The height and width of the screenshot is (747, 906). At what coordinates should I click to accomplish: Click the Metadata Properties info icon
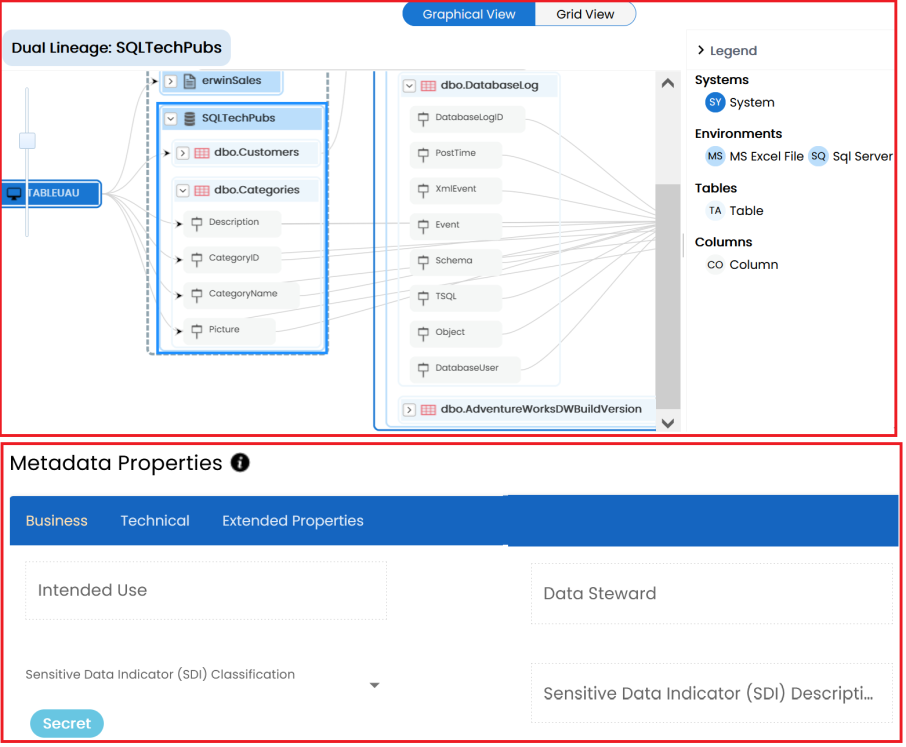(240, 463)
